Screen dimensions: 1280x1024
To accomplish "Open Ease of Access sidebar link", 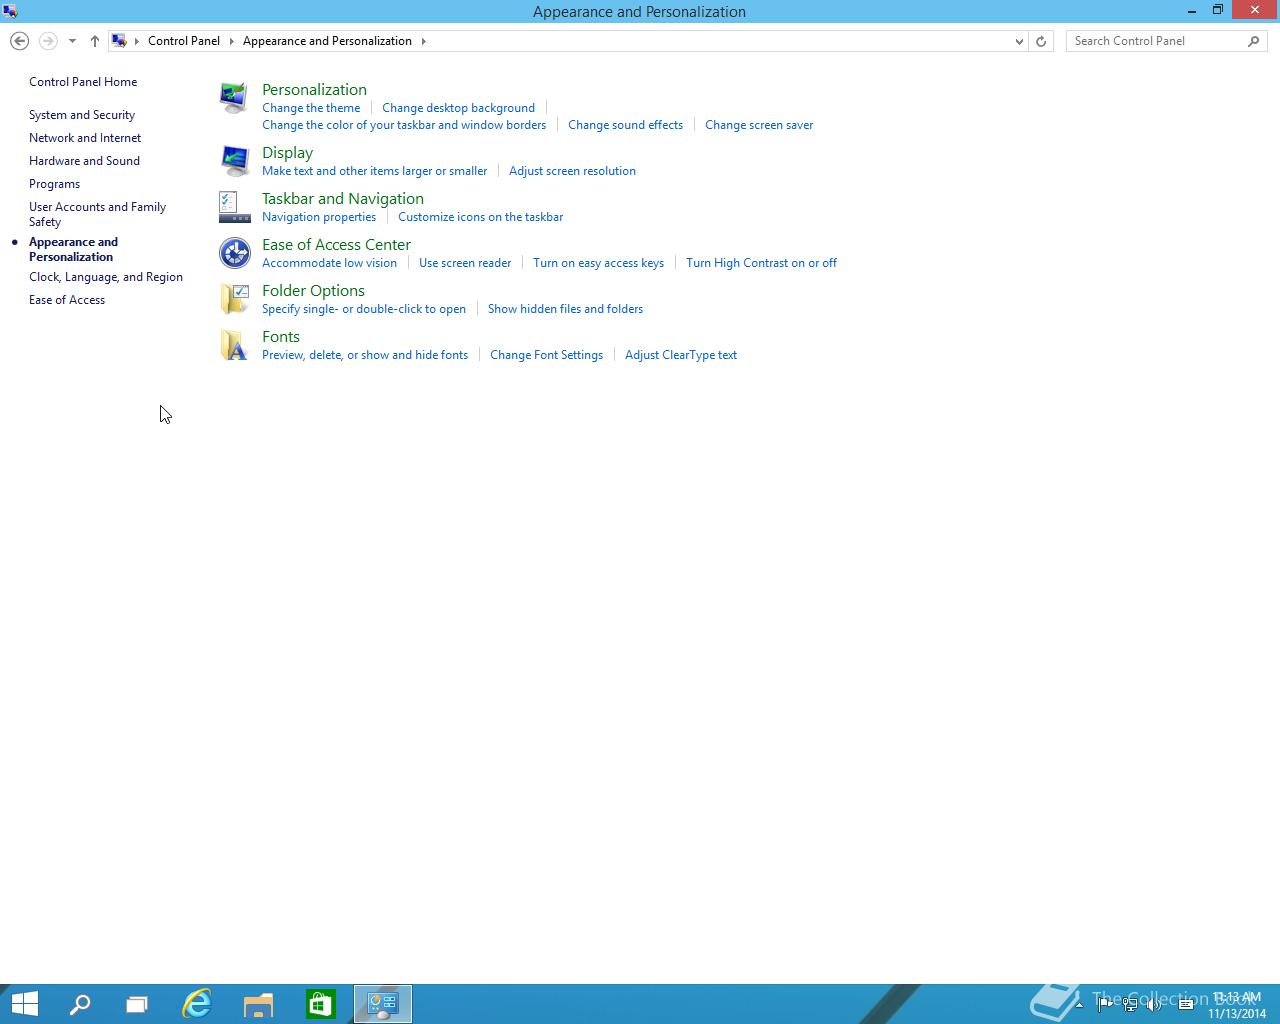I will (x=67, y=300).
